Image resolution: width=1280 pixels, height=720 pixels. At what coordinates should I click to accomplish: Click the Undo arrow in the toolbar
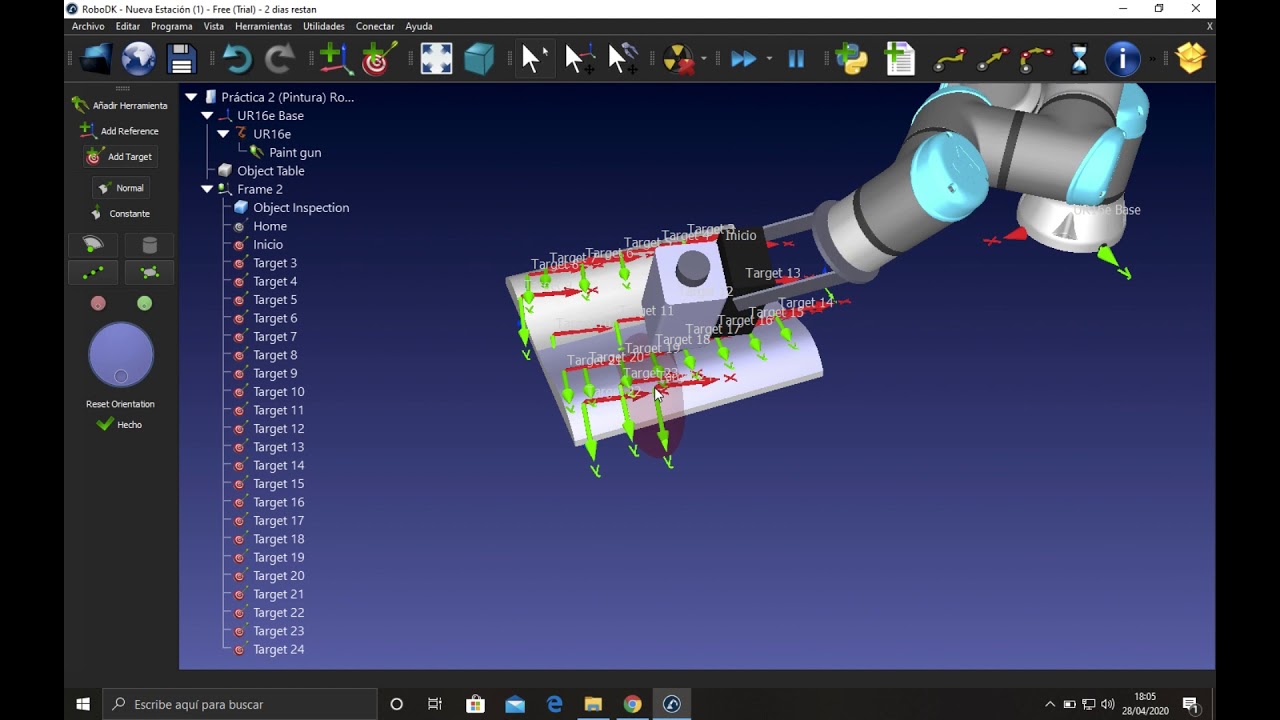[237, 59]
